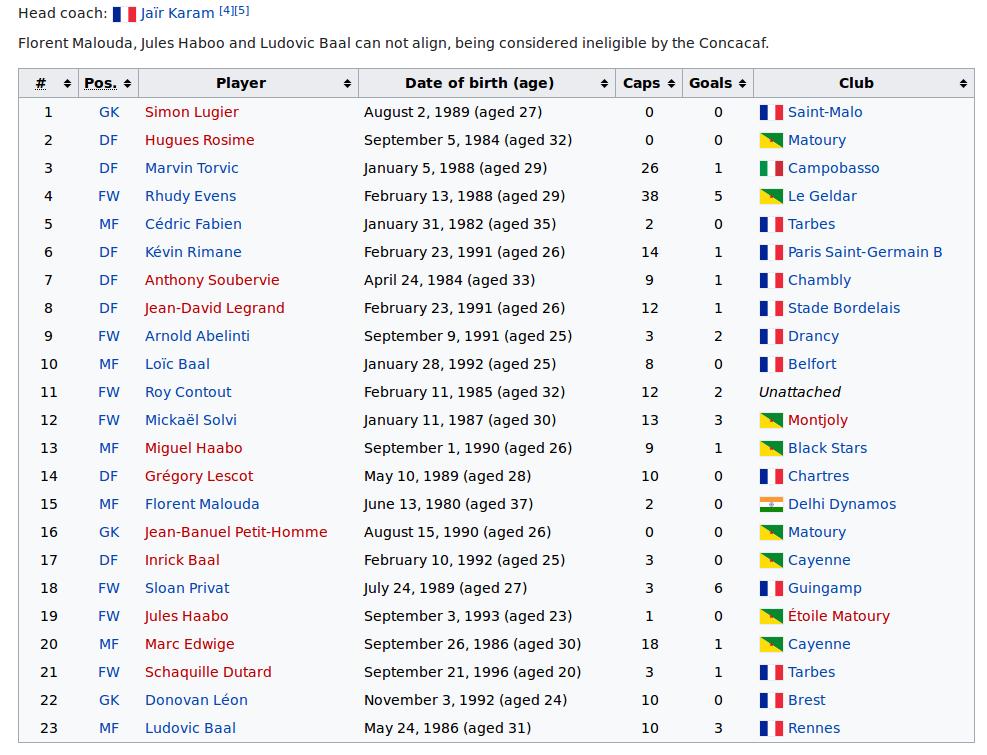Sort table by Player column header
Screen dimensions: 987x755
coord(249,83)
